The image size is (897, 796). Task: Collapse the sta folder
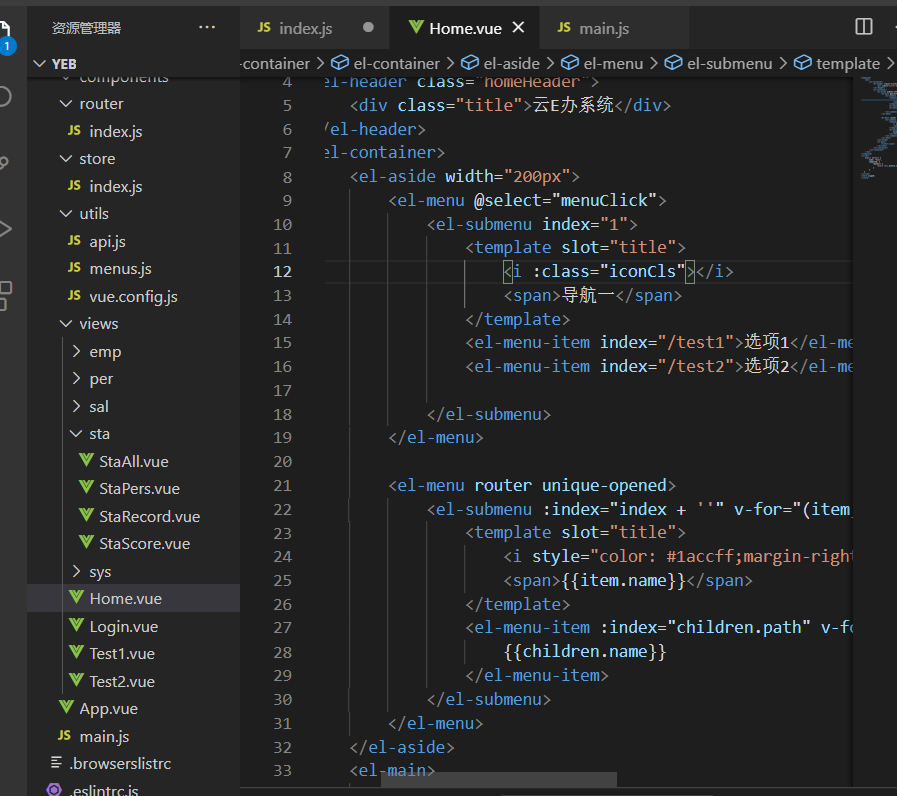pos(76,433)
